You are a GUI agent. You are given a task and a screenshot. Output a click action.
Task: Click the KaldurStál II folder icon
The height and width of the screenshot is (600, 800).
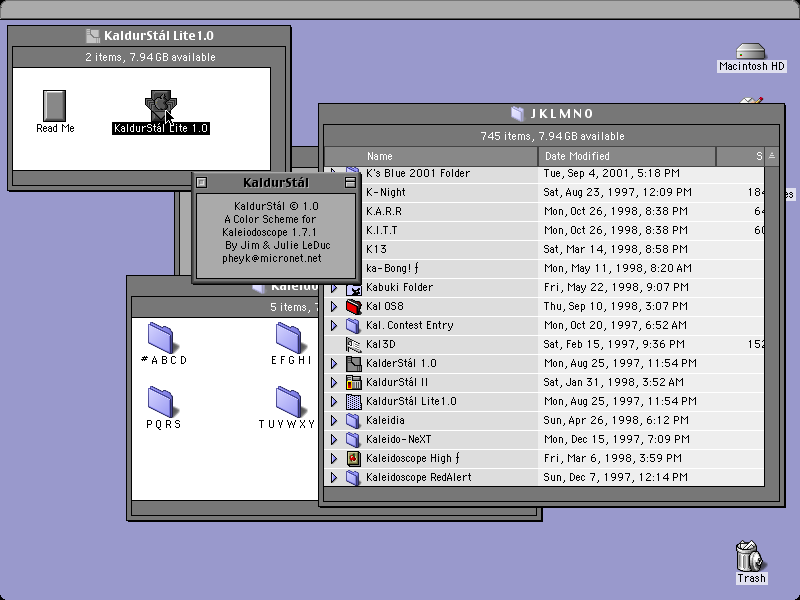(x=354, y=383)
